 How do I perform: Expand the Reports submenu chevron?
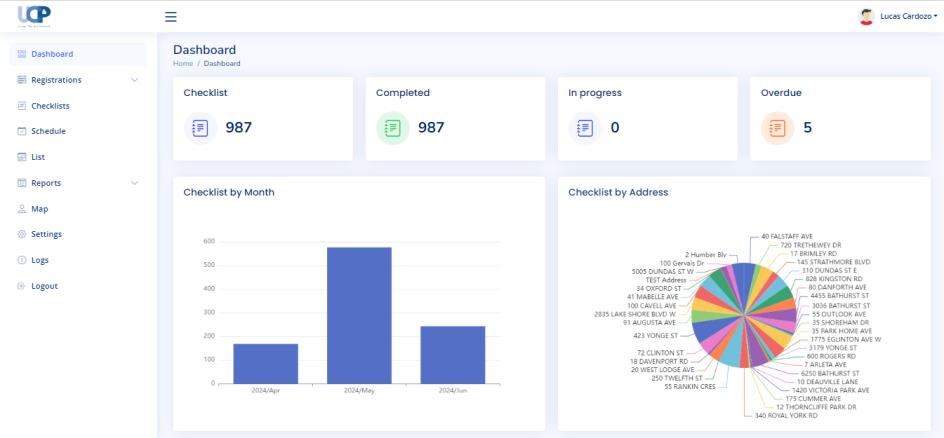(x=134, y=183)
